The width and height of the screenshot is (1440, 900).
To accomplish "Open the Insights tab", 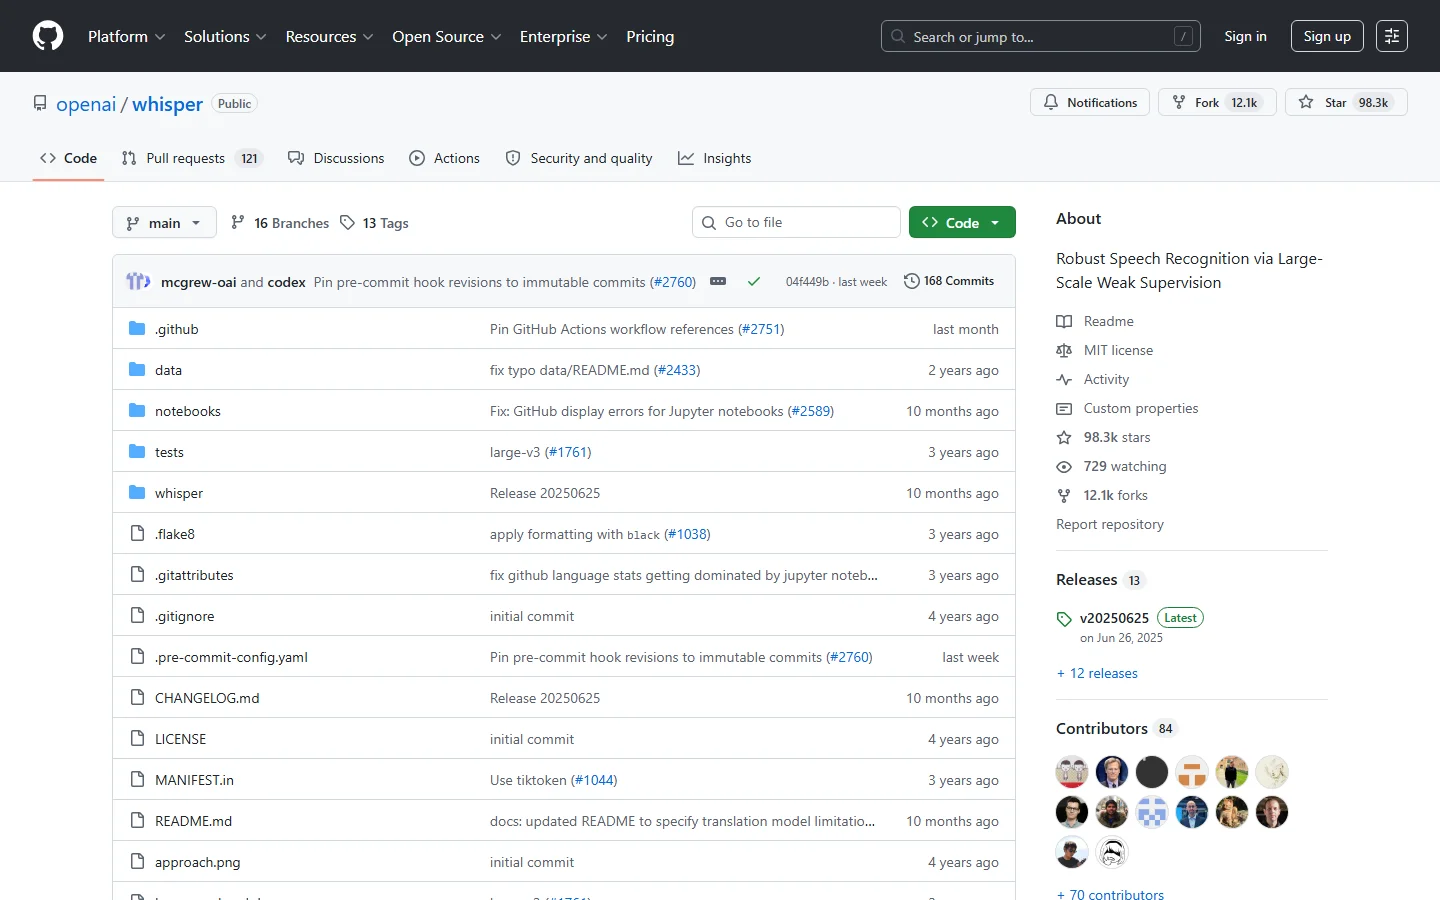I will click(727, 158).
